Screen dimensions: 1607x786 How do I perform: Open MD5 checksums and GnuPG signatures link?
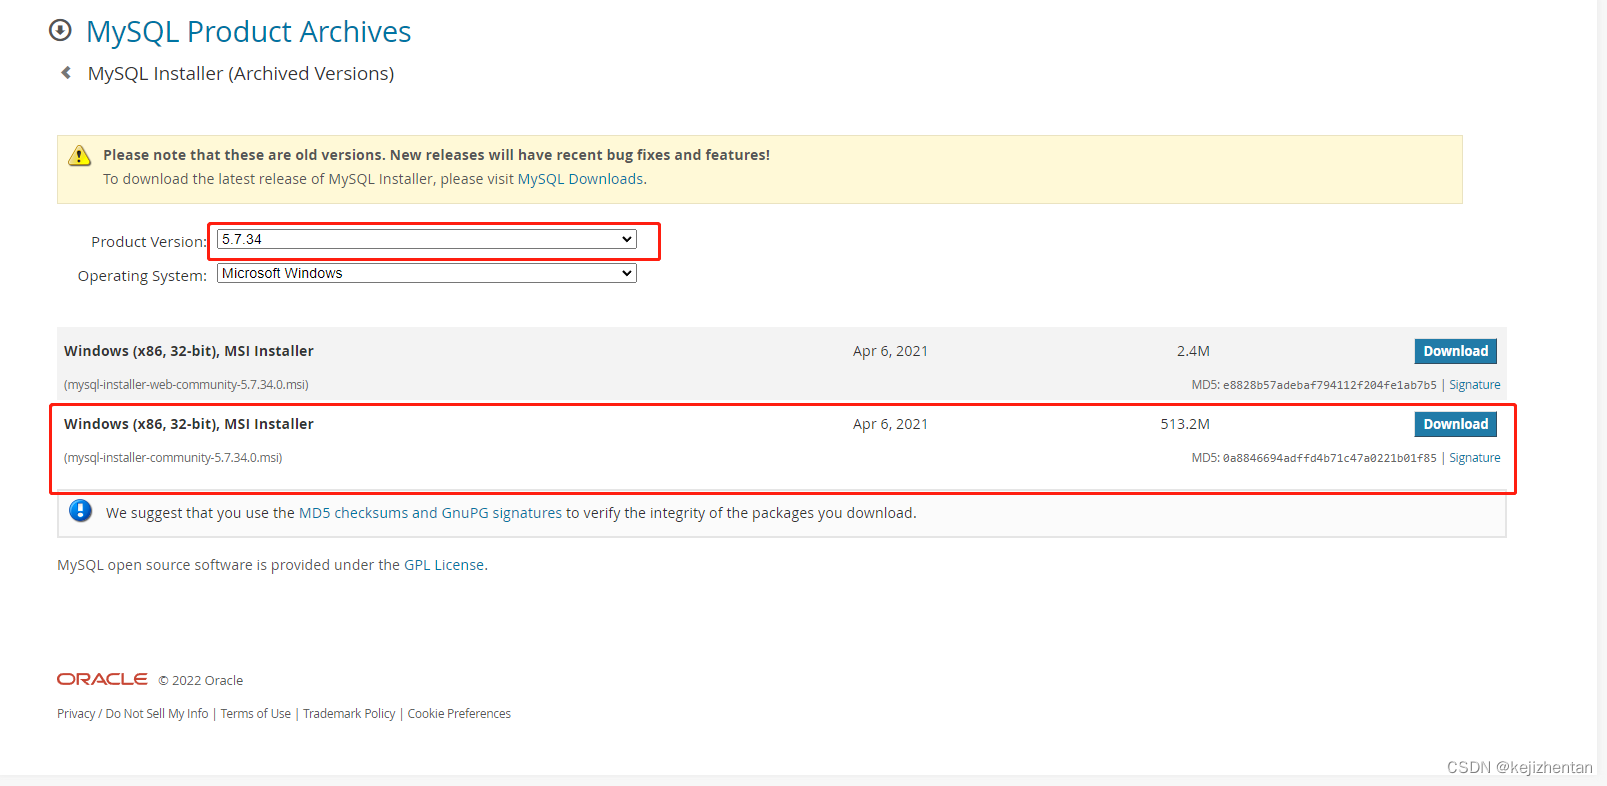tap(430, 513)
